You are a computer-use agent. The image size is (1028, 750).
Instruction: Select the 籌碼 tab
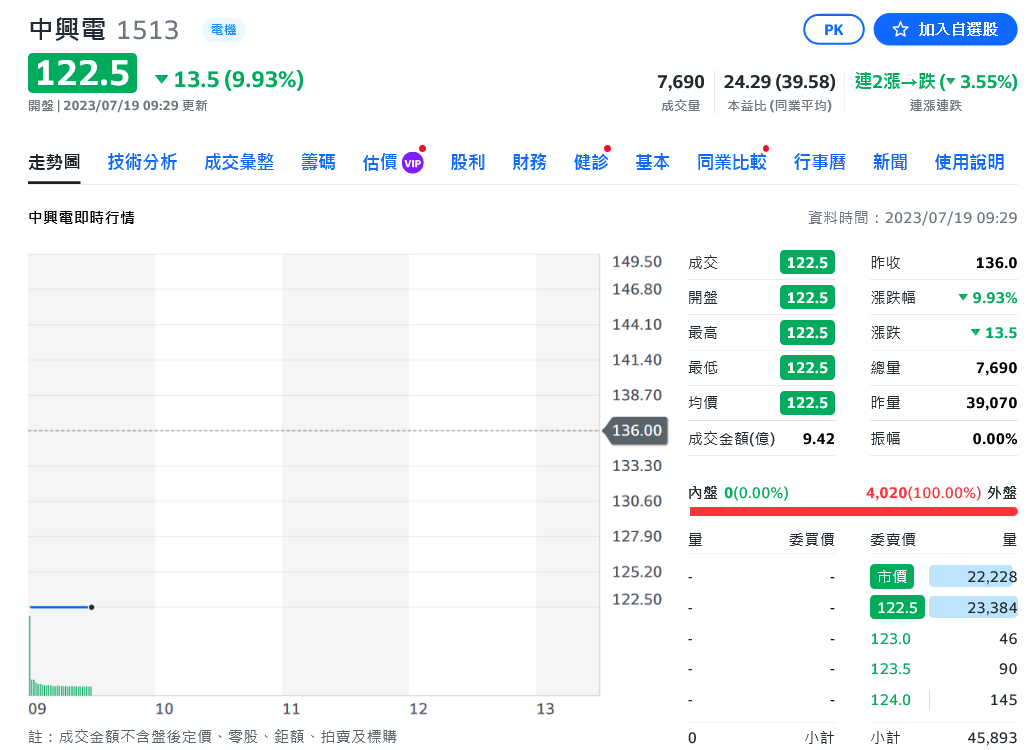(319, 162)
